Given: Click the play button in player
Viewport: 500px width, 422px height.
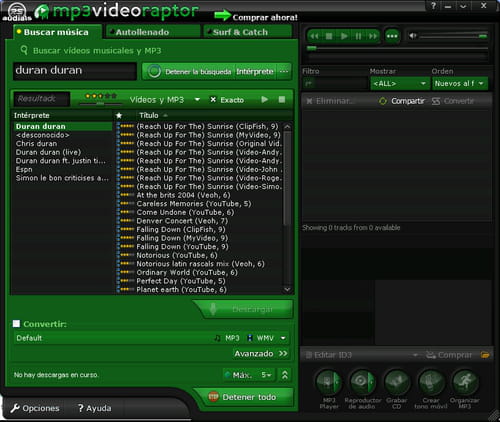Looking at the screenshot, I should [x=344, y=36].
